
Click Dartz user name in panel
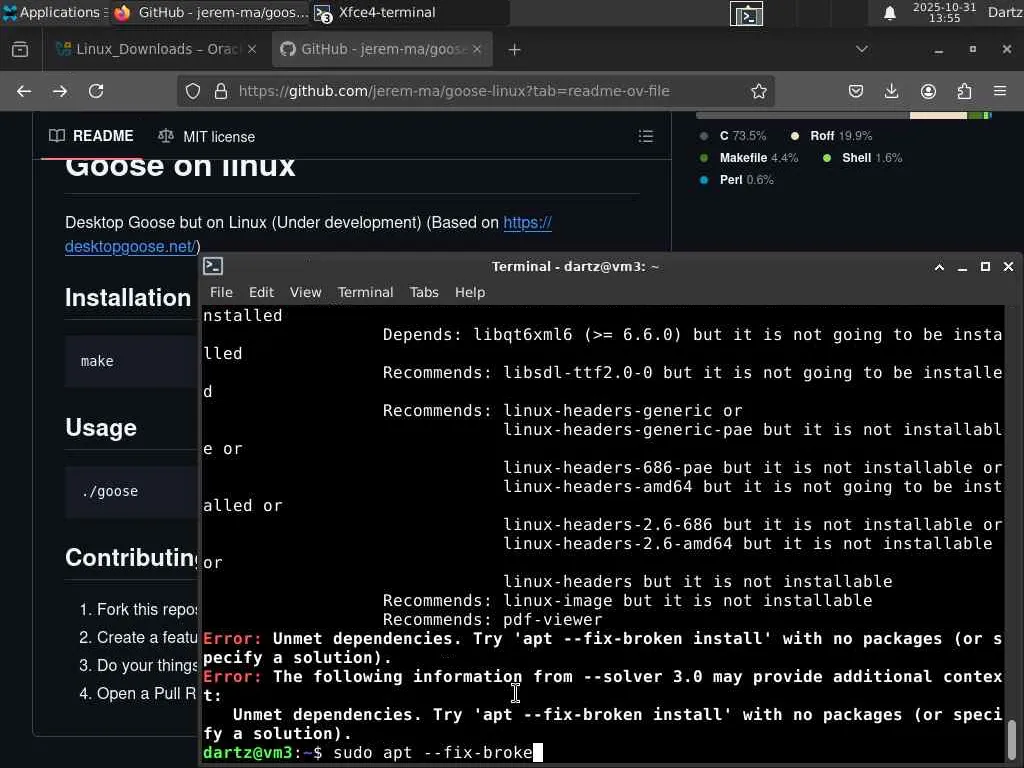point(1004,12)
